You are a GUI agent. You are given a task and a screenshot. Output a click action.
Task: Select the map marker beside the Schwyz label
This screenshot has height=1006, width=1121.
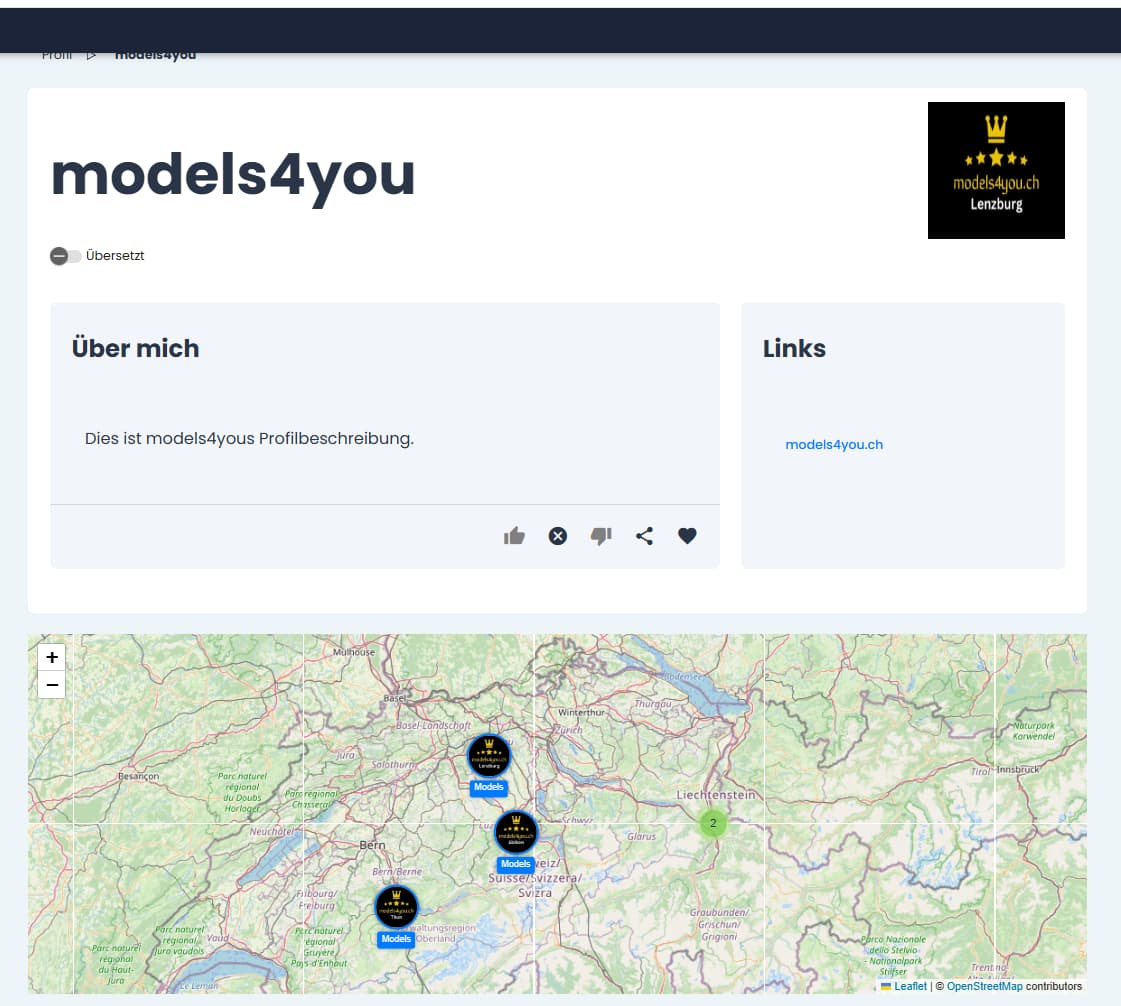[515, 832]
